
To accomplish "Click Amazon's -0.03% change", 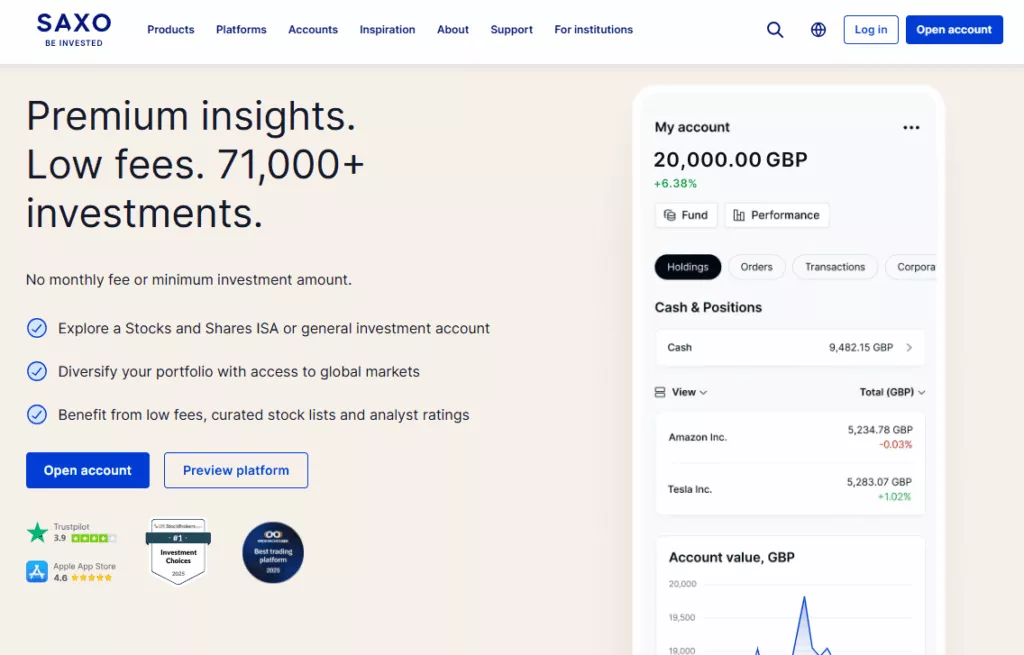I will (x=895, y=445).
